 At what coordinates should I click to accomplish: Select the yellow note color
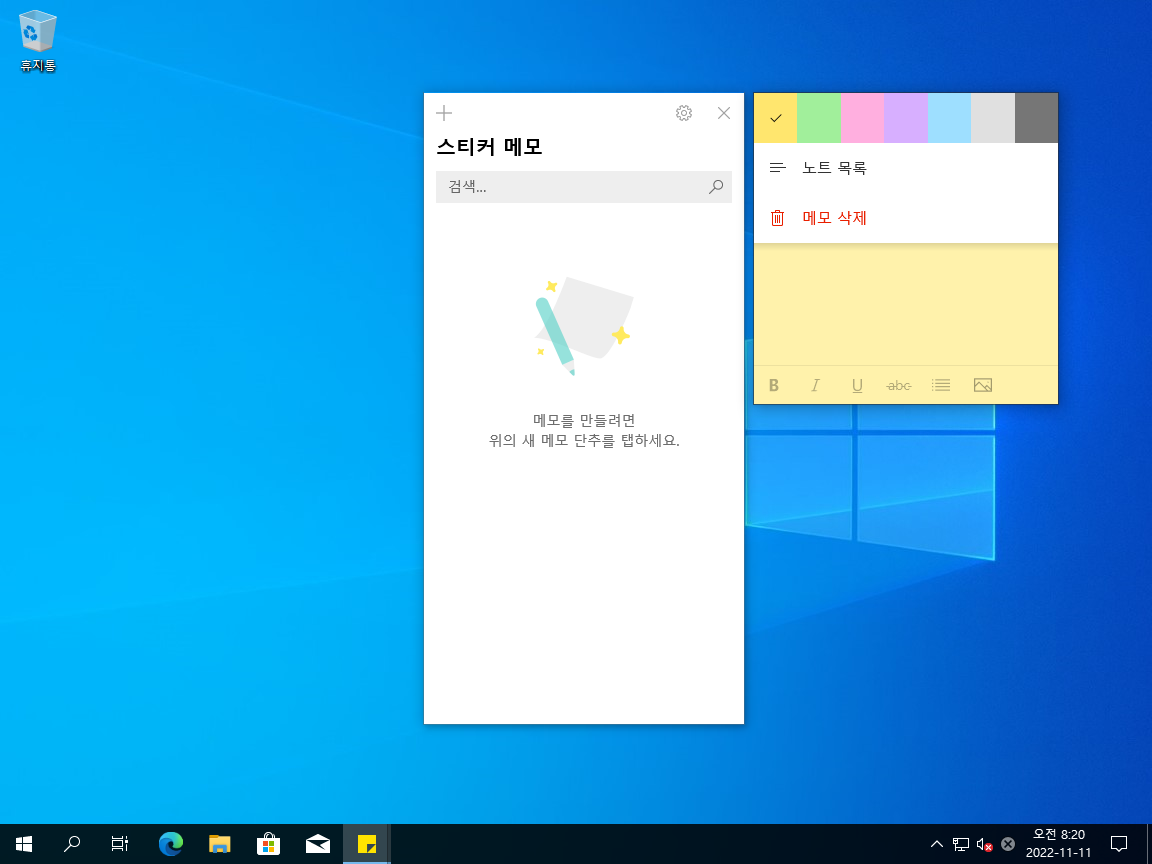pyautogui.click(x=775, y=118)
